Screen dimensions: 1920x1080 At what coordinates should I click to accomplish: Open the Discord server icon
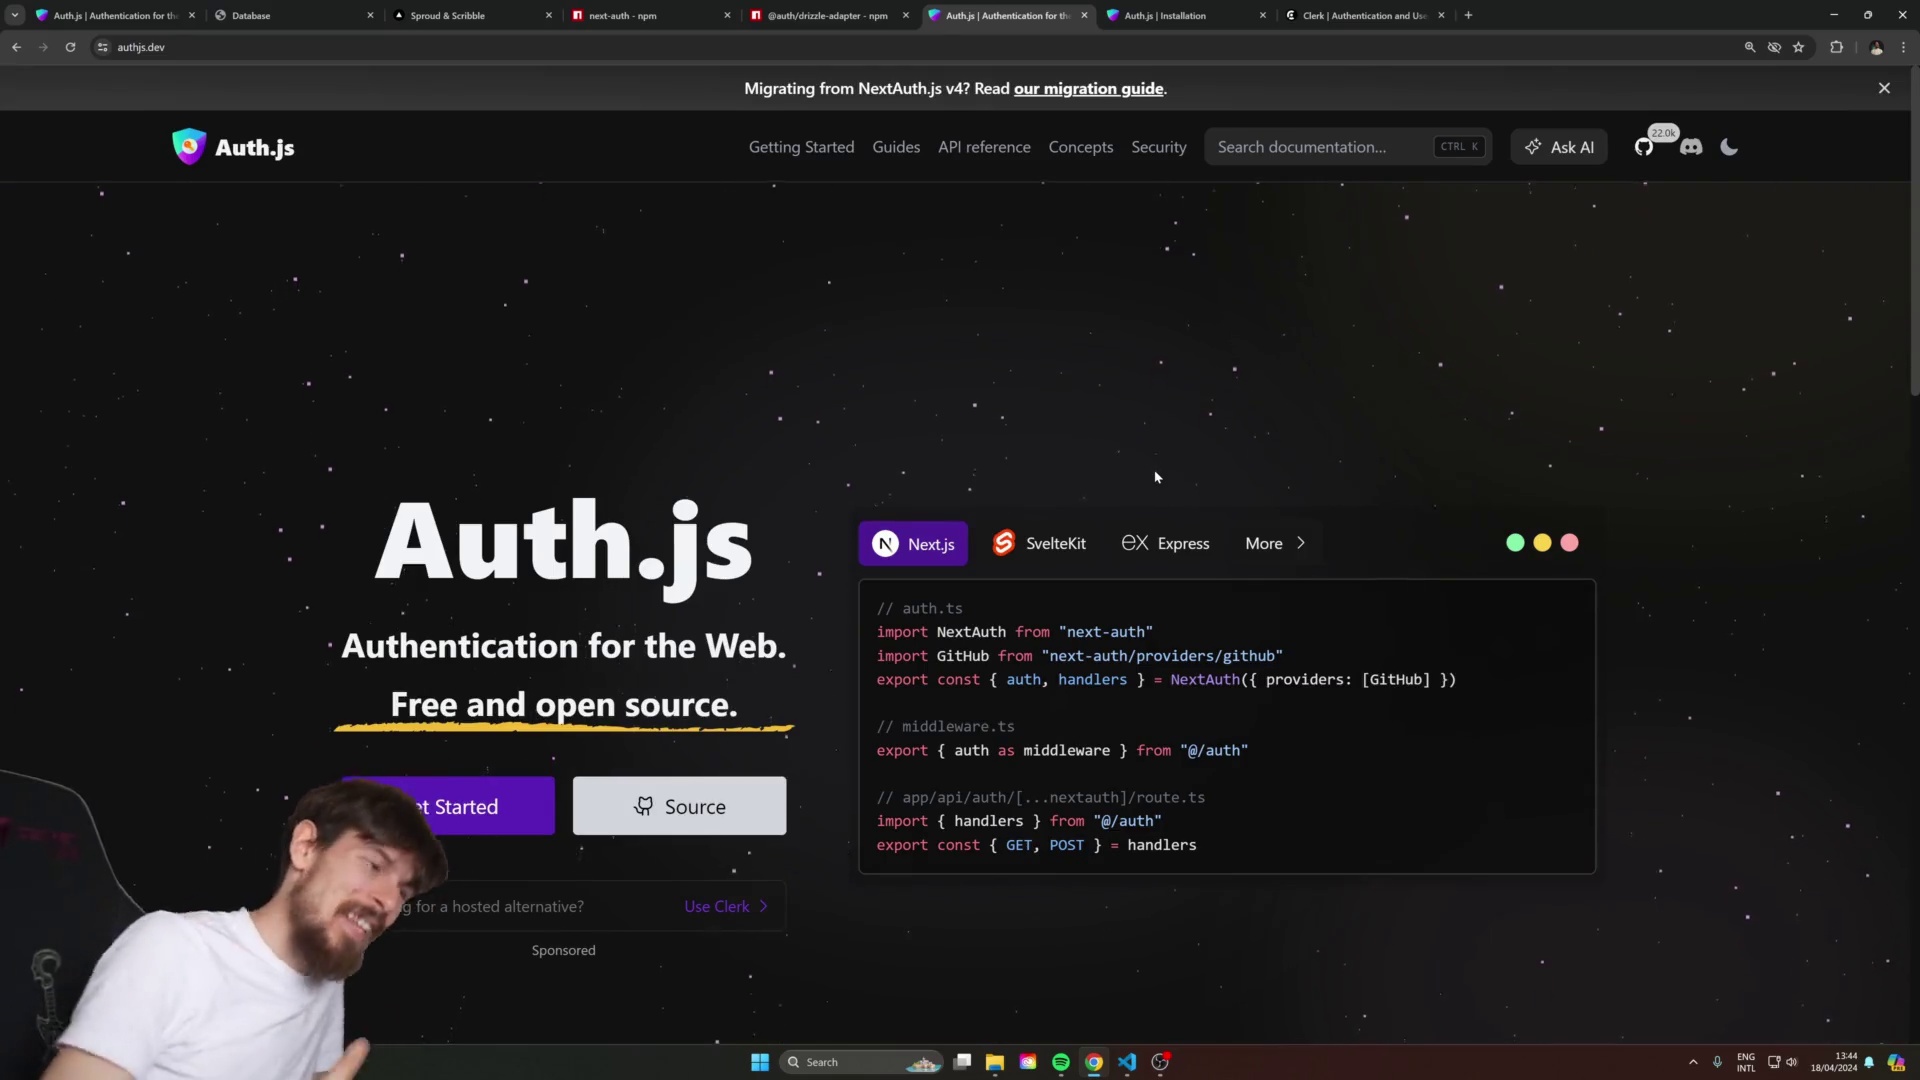(1691, 147)
